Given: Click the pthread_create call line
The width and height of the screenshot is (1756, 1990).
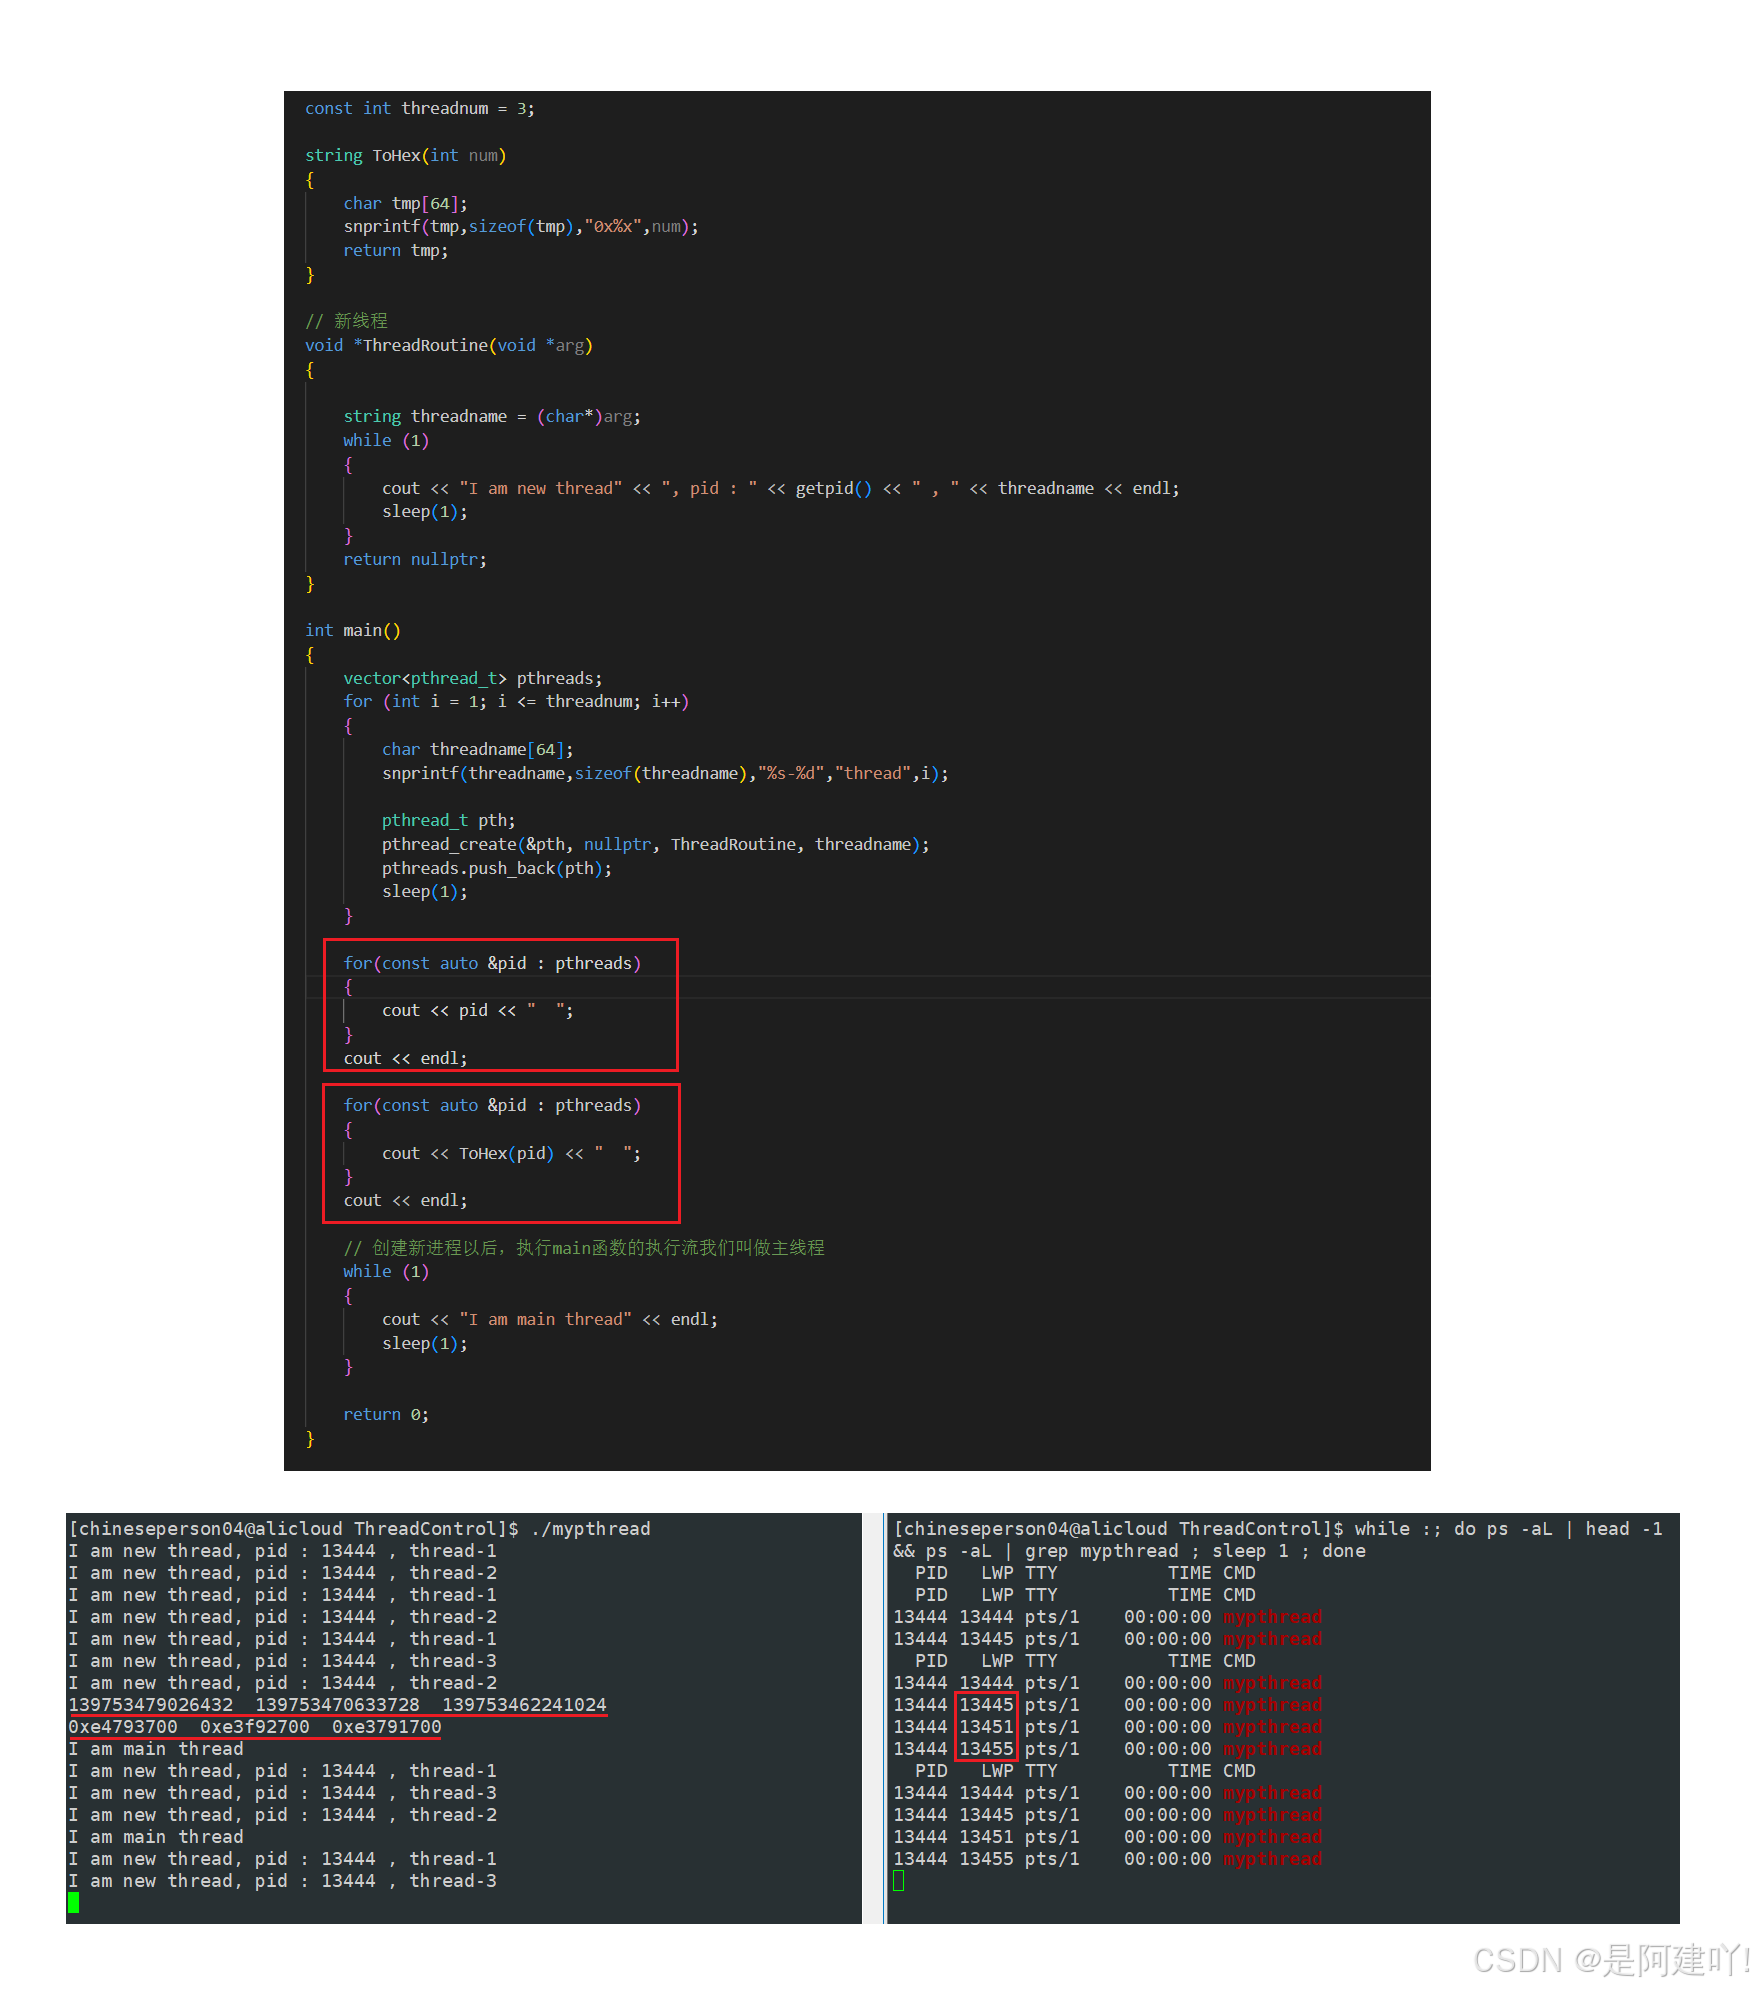Looking at the screenshot, I should (656, 844).
